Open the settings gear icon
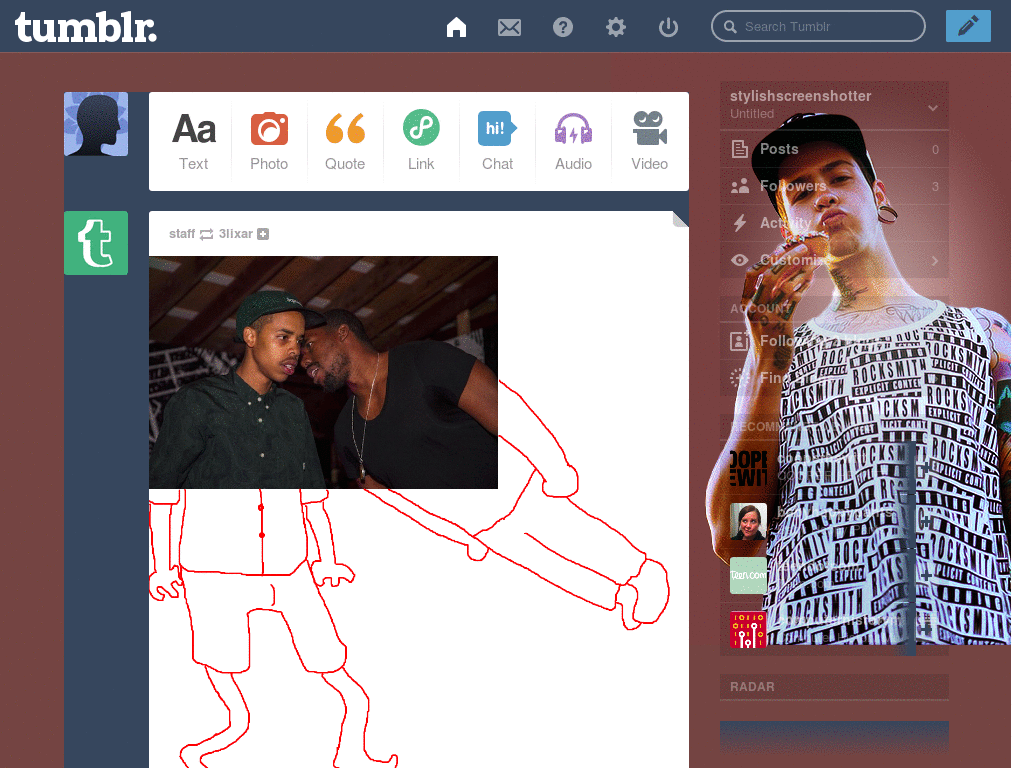 615,27
